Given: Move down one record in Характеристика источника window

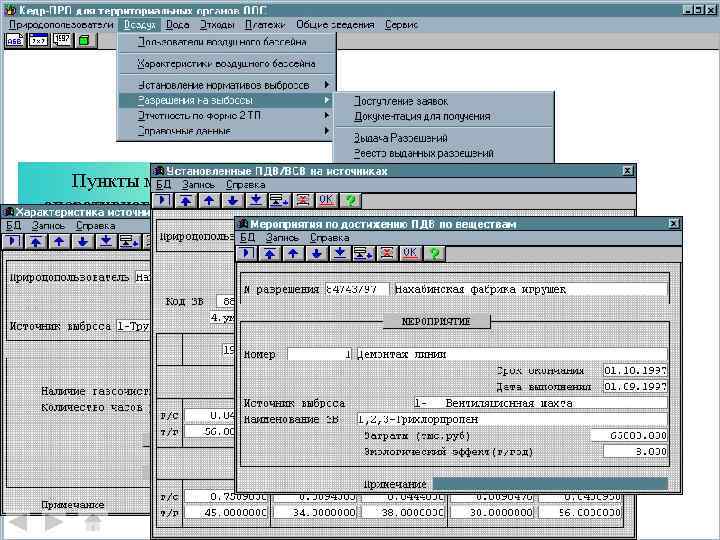Looking at the screenshot, I should 83,242.
